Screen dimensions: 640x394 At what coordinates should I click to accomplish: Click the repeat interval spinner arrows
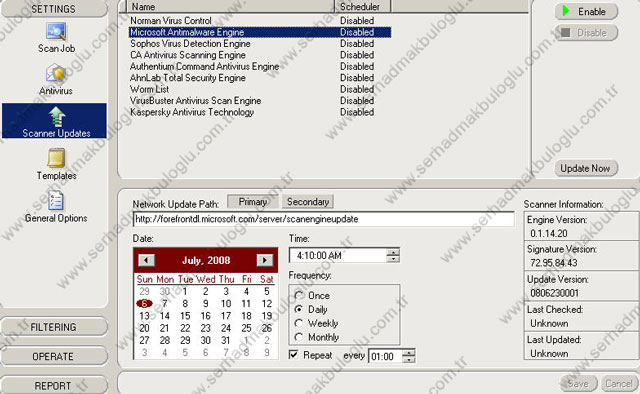point(409,356)
